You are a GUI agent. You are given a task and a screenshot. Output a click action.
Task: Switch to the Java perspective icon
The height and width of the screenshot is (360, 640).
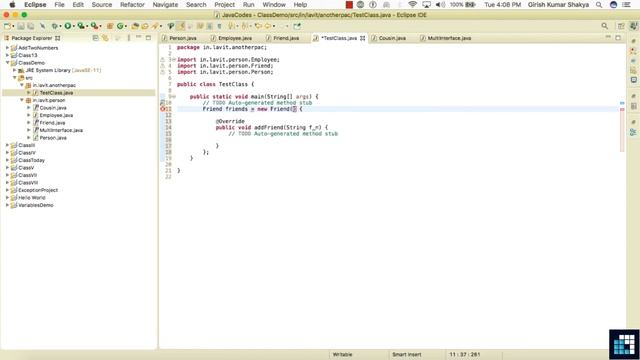[x=633, y=26]
